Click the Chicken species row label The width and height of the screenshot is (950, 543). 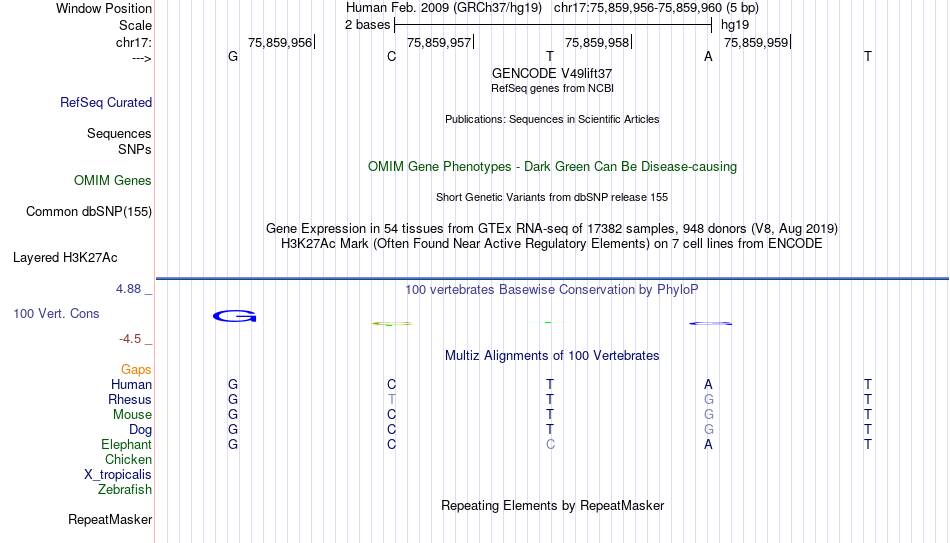click(128, 459)
